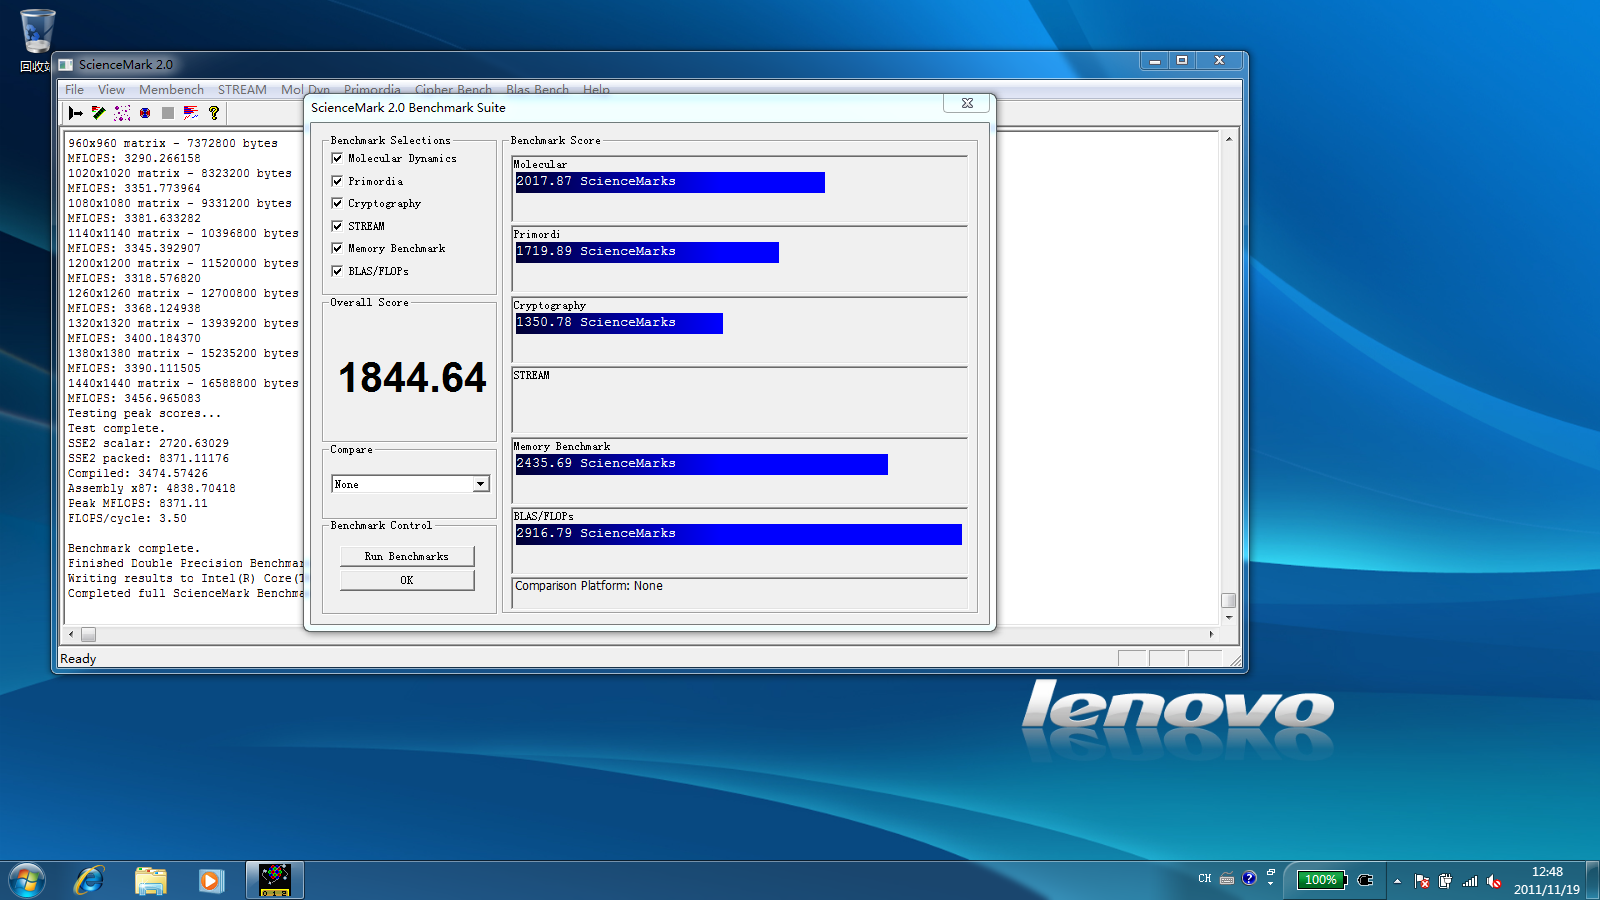The height and width of the screenshot is (900, 1600).
Task: Open the Cipher Bench menu
Action: tap(453, 90)
